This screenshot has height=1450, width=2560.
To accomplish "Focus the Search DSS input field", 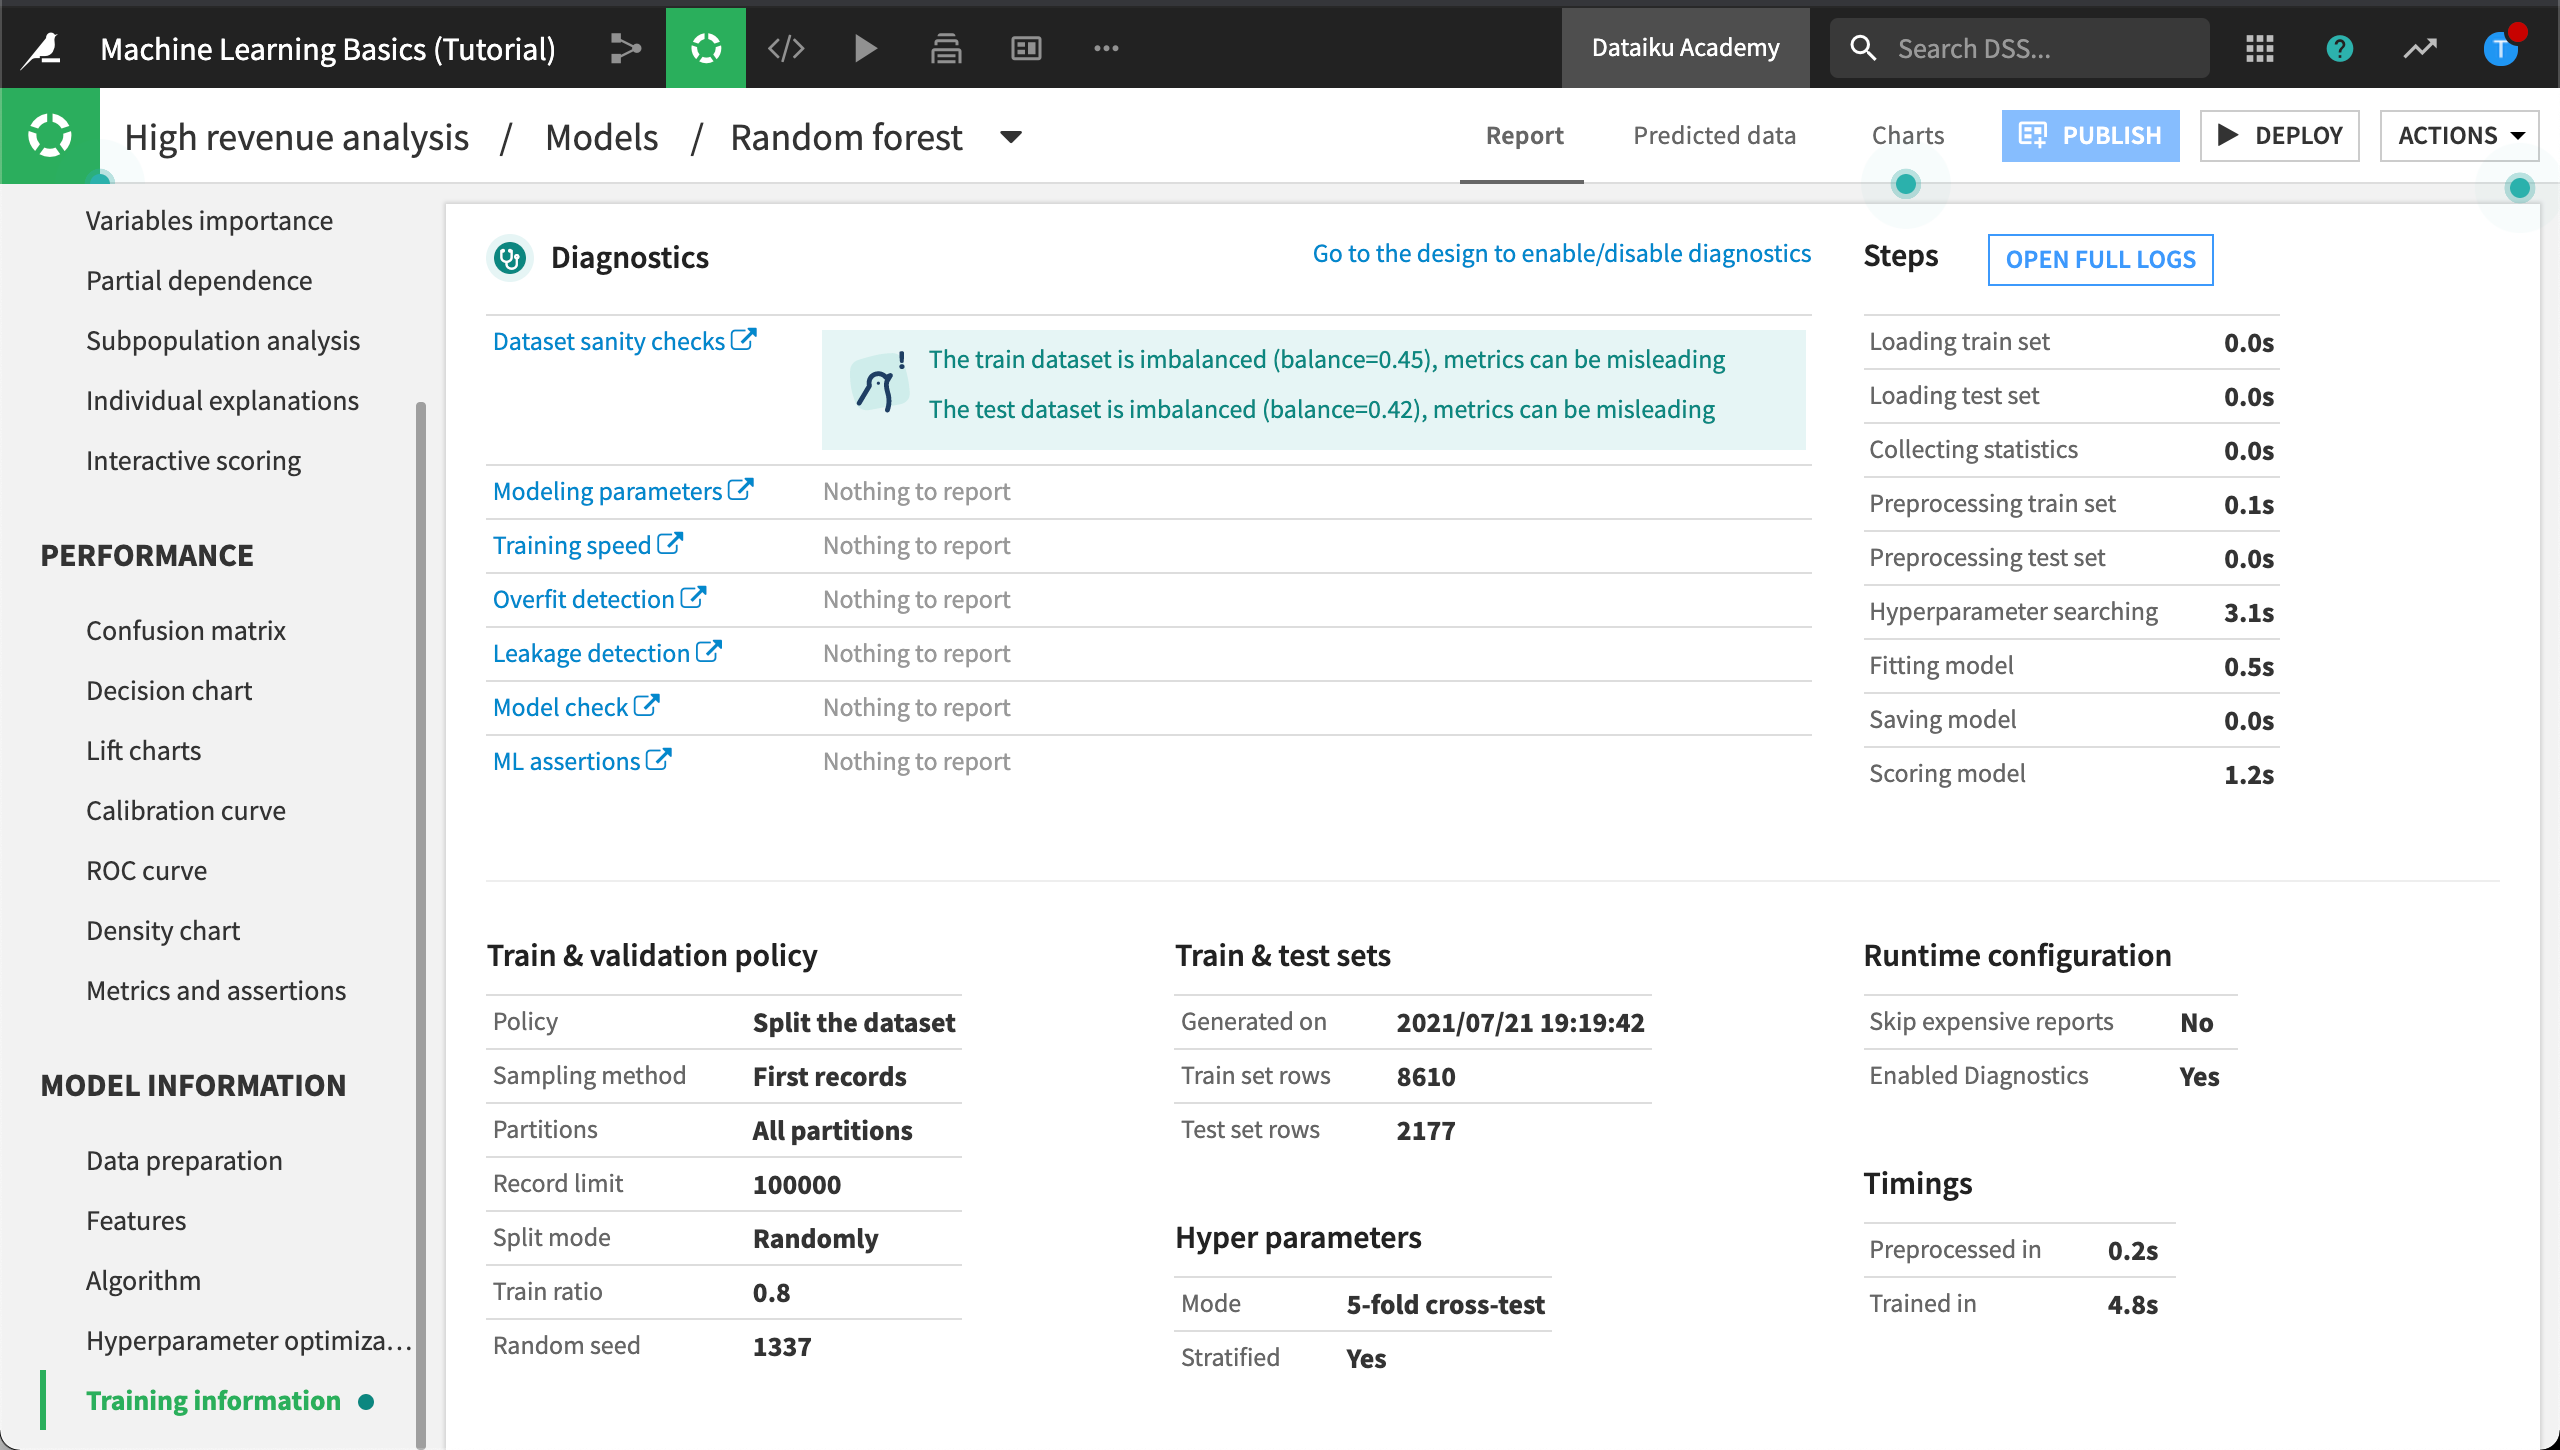I will click(2020, 48).
